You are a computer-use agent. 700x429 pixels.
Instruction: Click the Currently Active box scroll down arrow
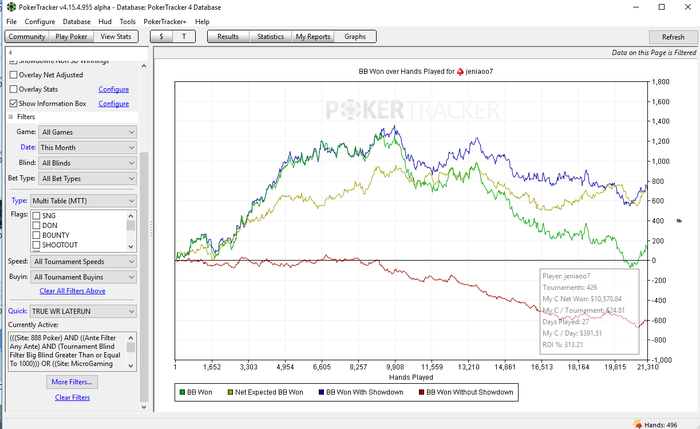[131, 366]
